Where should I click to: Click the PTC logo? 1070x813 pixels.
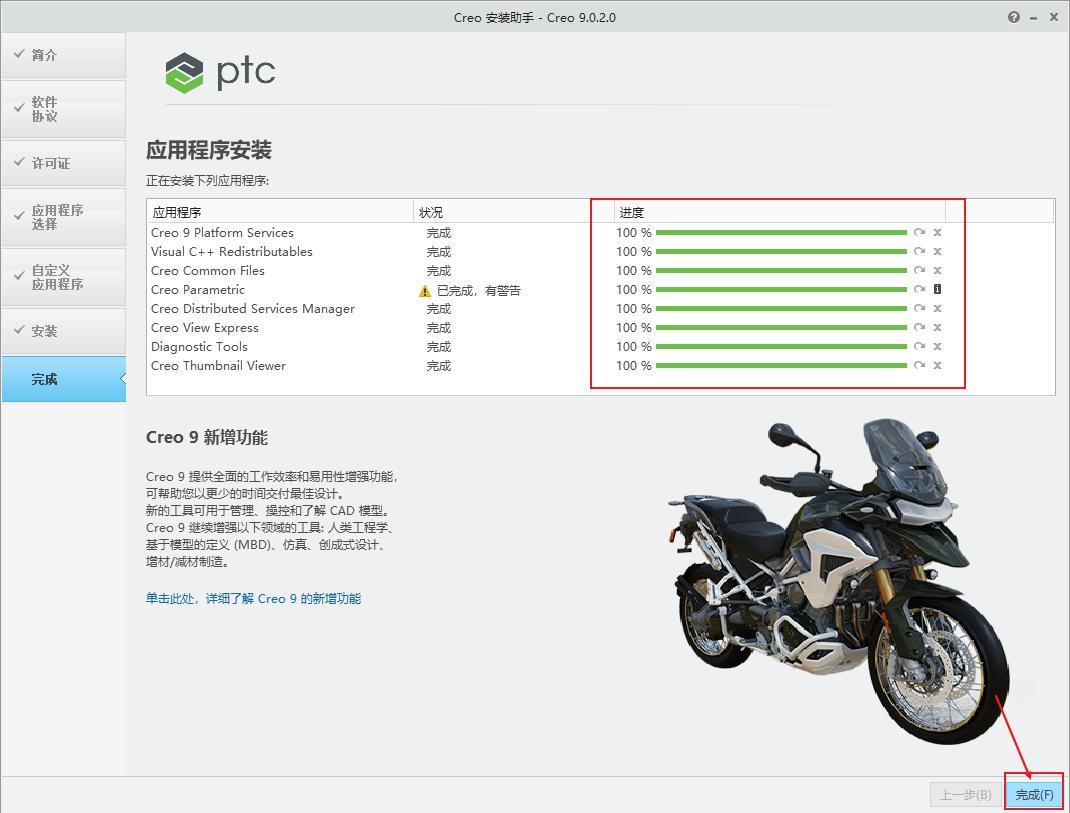coord(219,71)
